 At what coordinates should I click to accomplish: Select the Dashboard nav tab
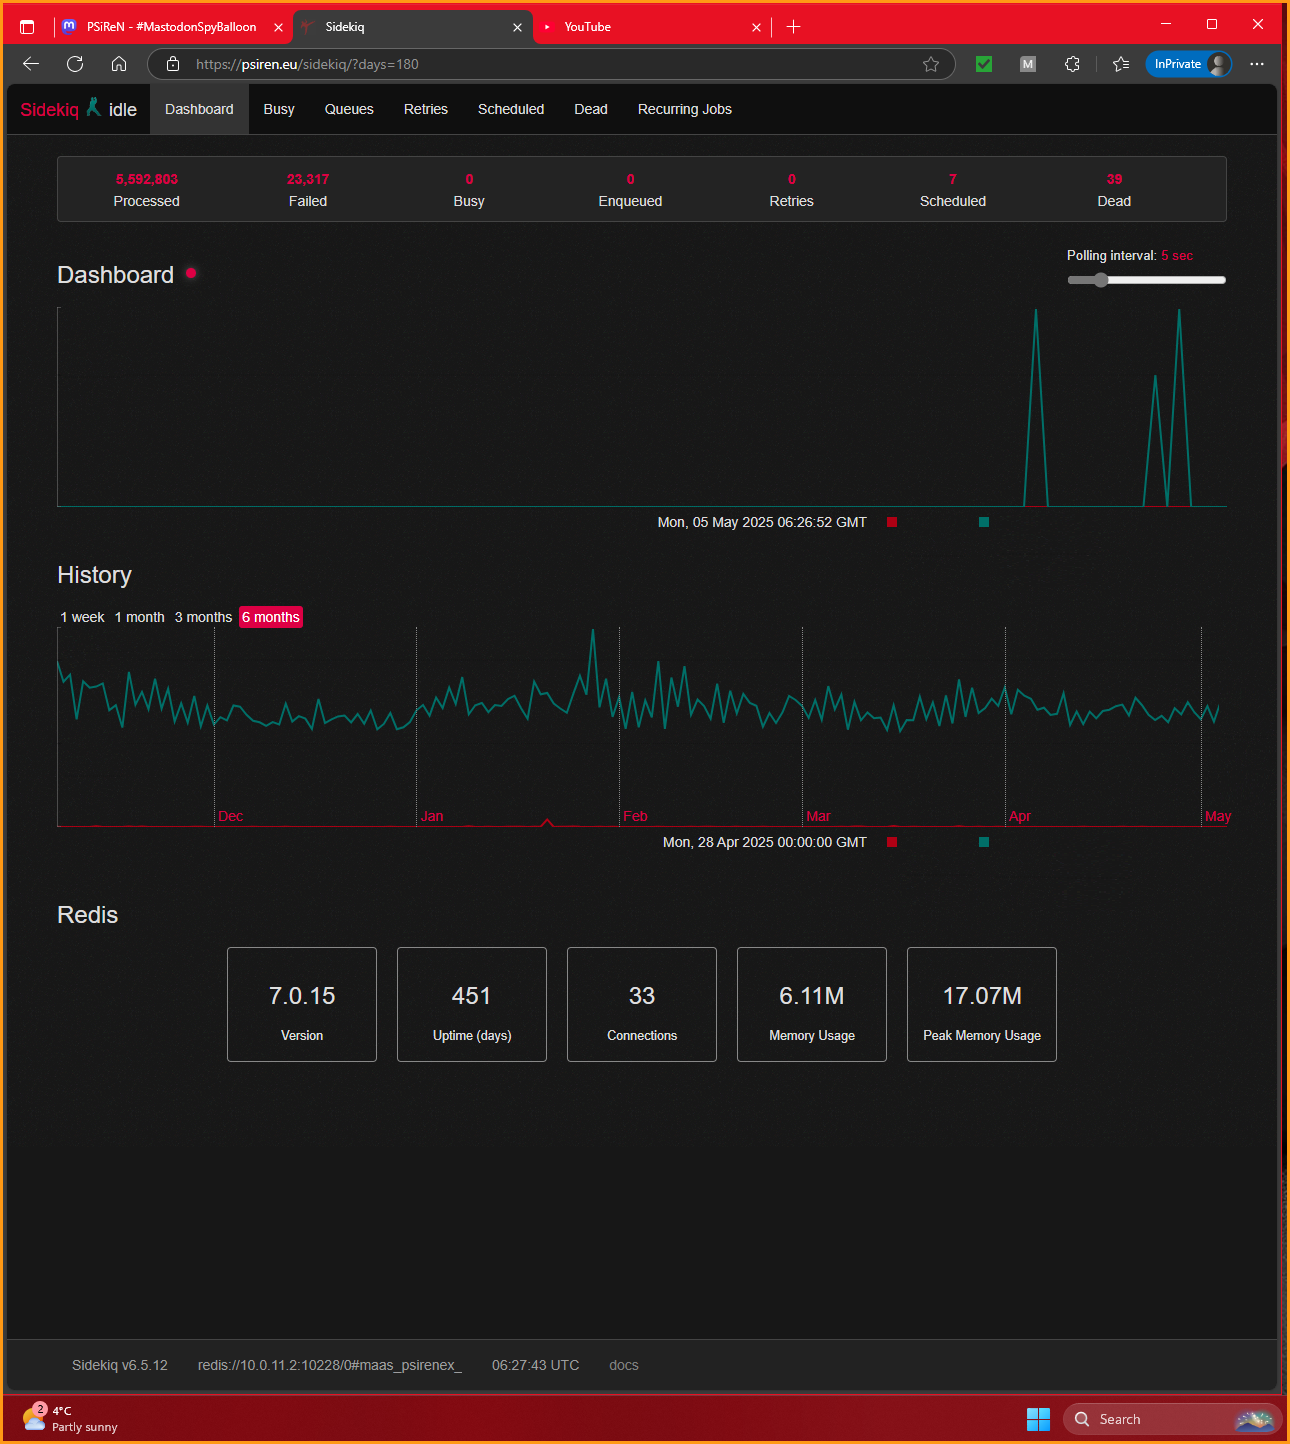199,109
